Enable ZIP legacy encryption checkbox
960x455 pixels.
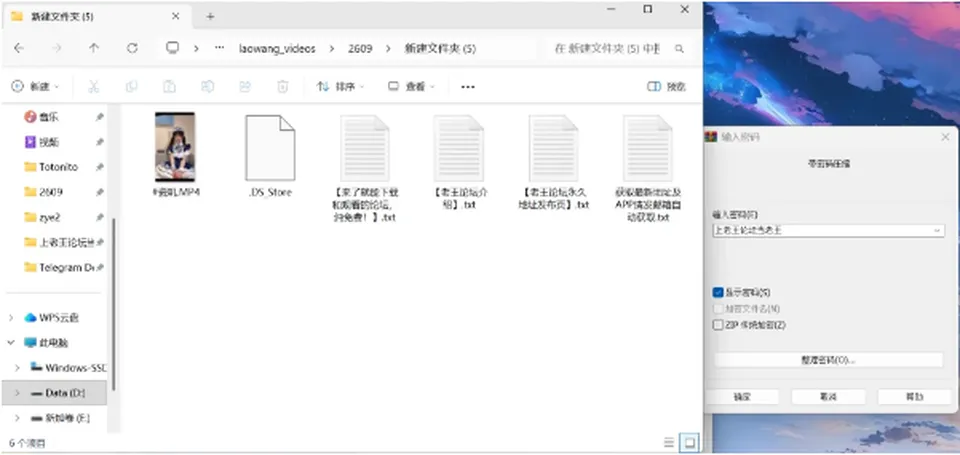coord(718,325)
